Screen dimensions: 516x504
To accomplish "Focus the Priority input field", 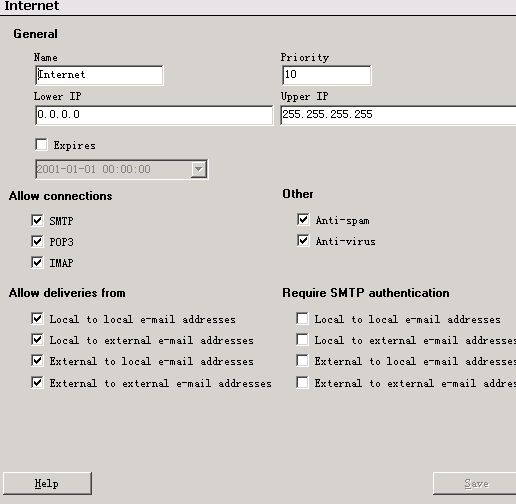I will pos(326,75).
